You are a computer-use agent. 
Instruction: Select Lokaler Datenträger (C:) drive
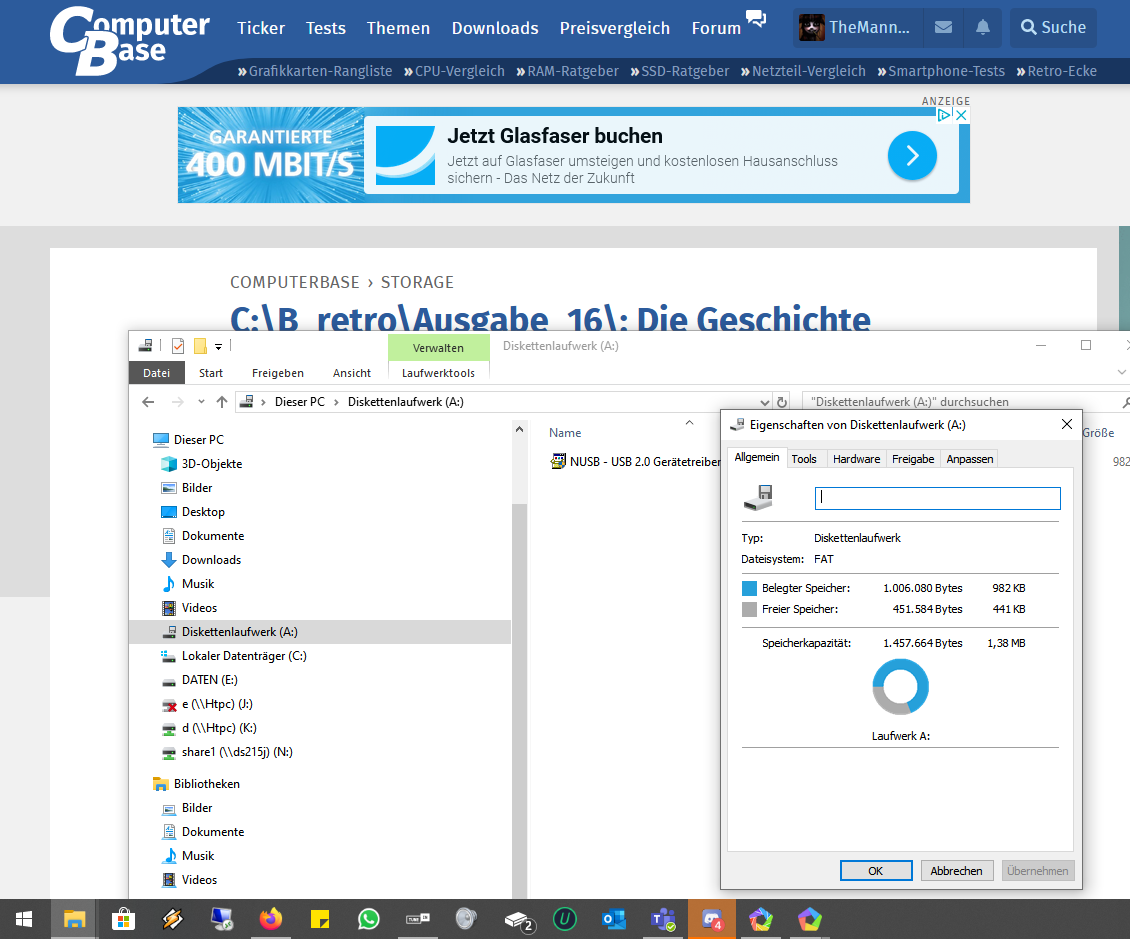coord(244,655)
